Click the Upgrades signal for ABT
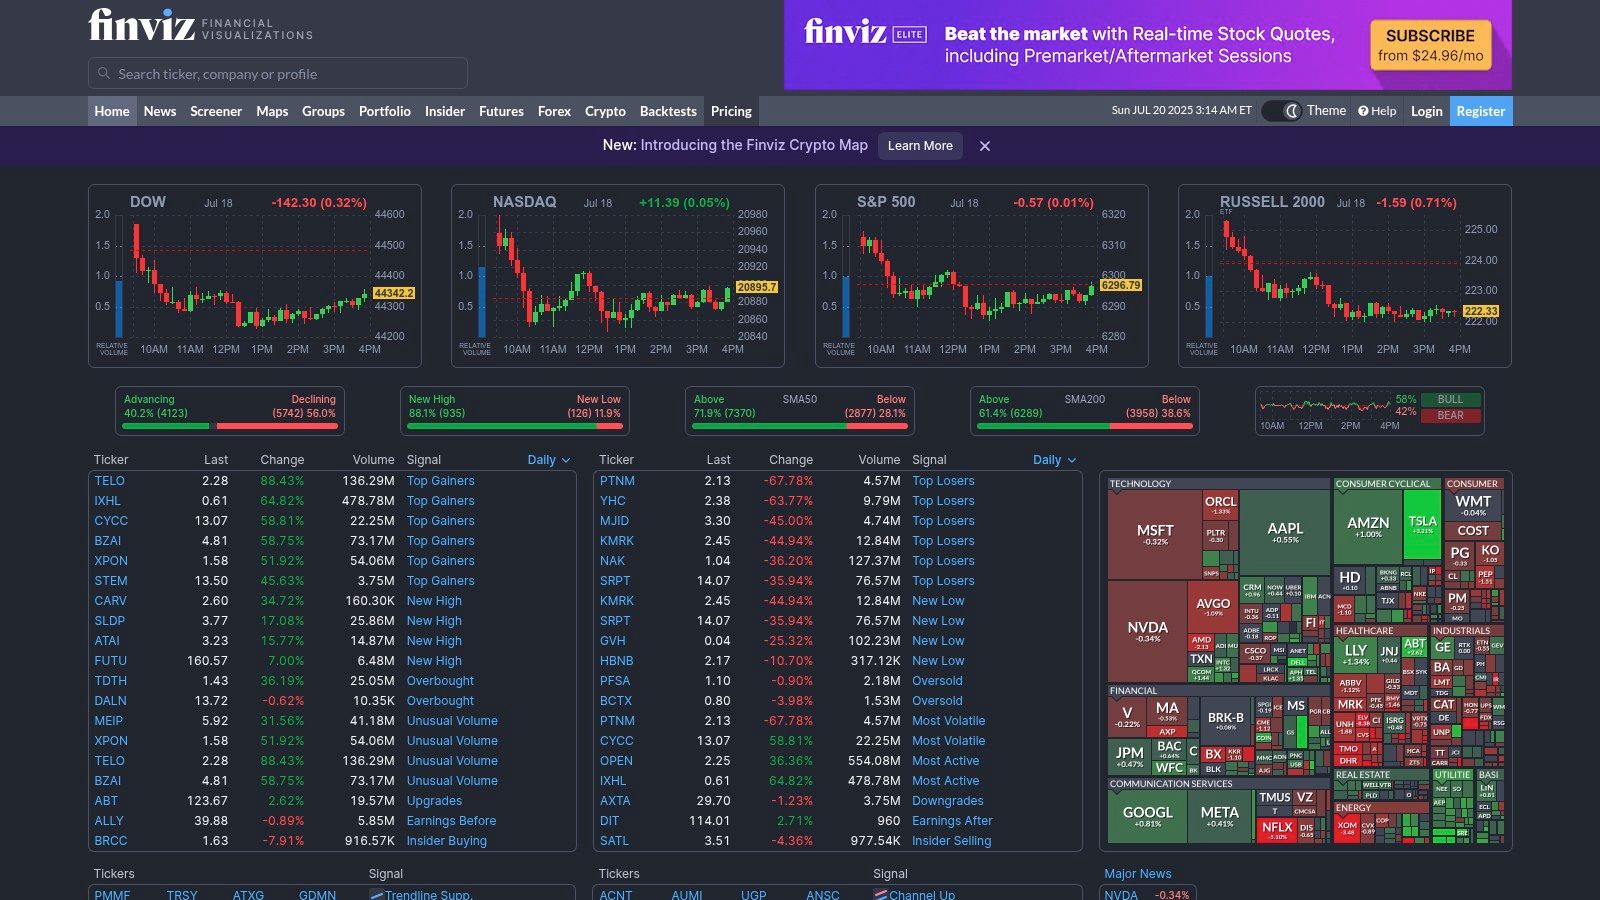This screenshot has height=900, width=1600. point(434,801)
